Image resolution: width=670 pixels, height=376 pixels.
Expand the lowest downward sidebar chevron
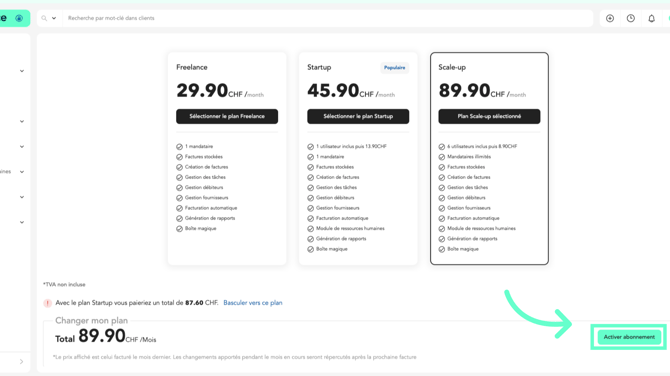point(22,222)
